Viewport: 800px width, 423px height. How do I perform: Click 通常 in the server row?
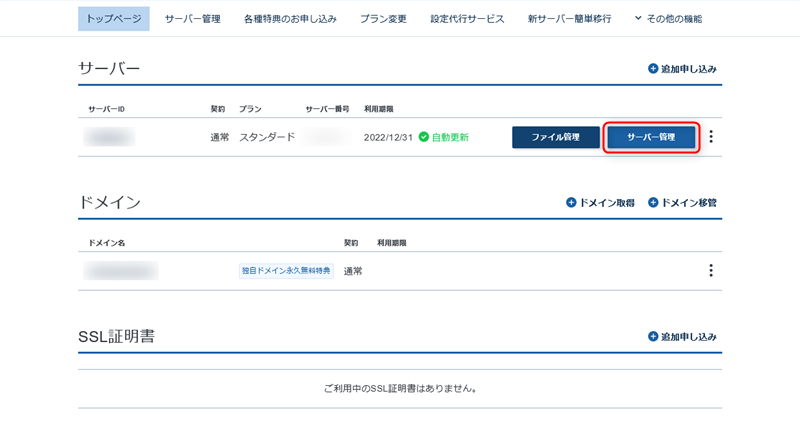[220, 137]
